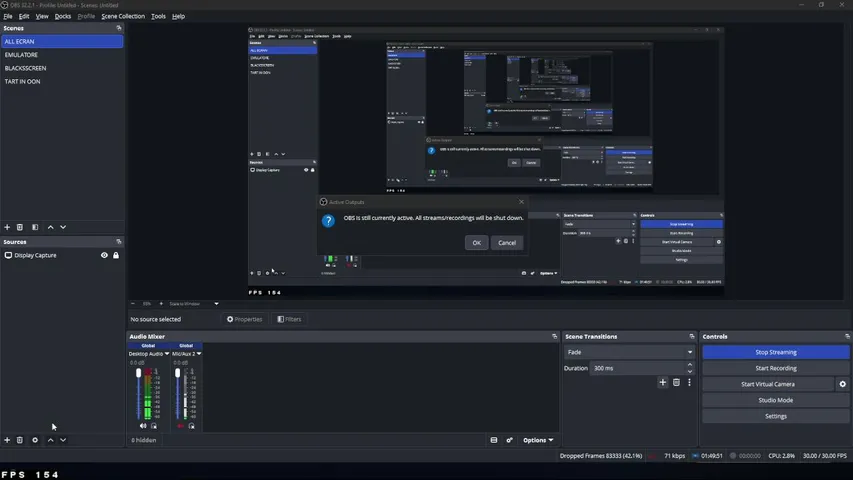Screen dimensions: 853x480
Task: Open the Scene Collection menu
Action: tap(123, 16)
